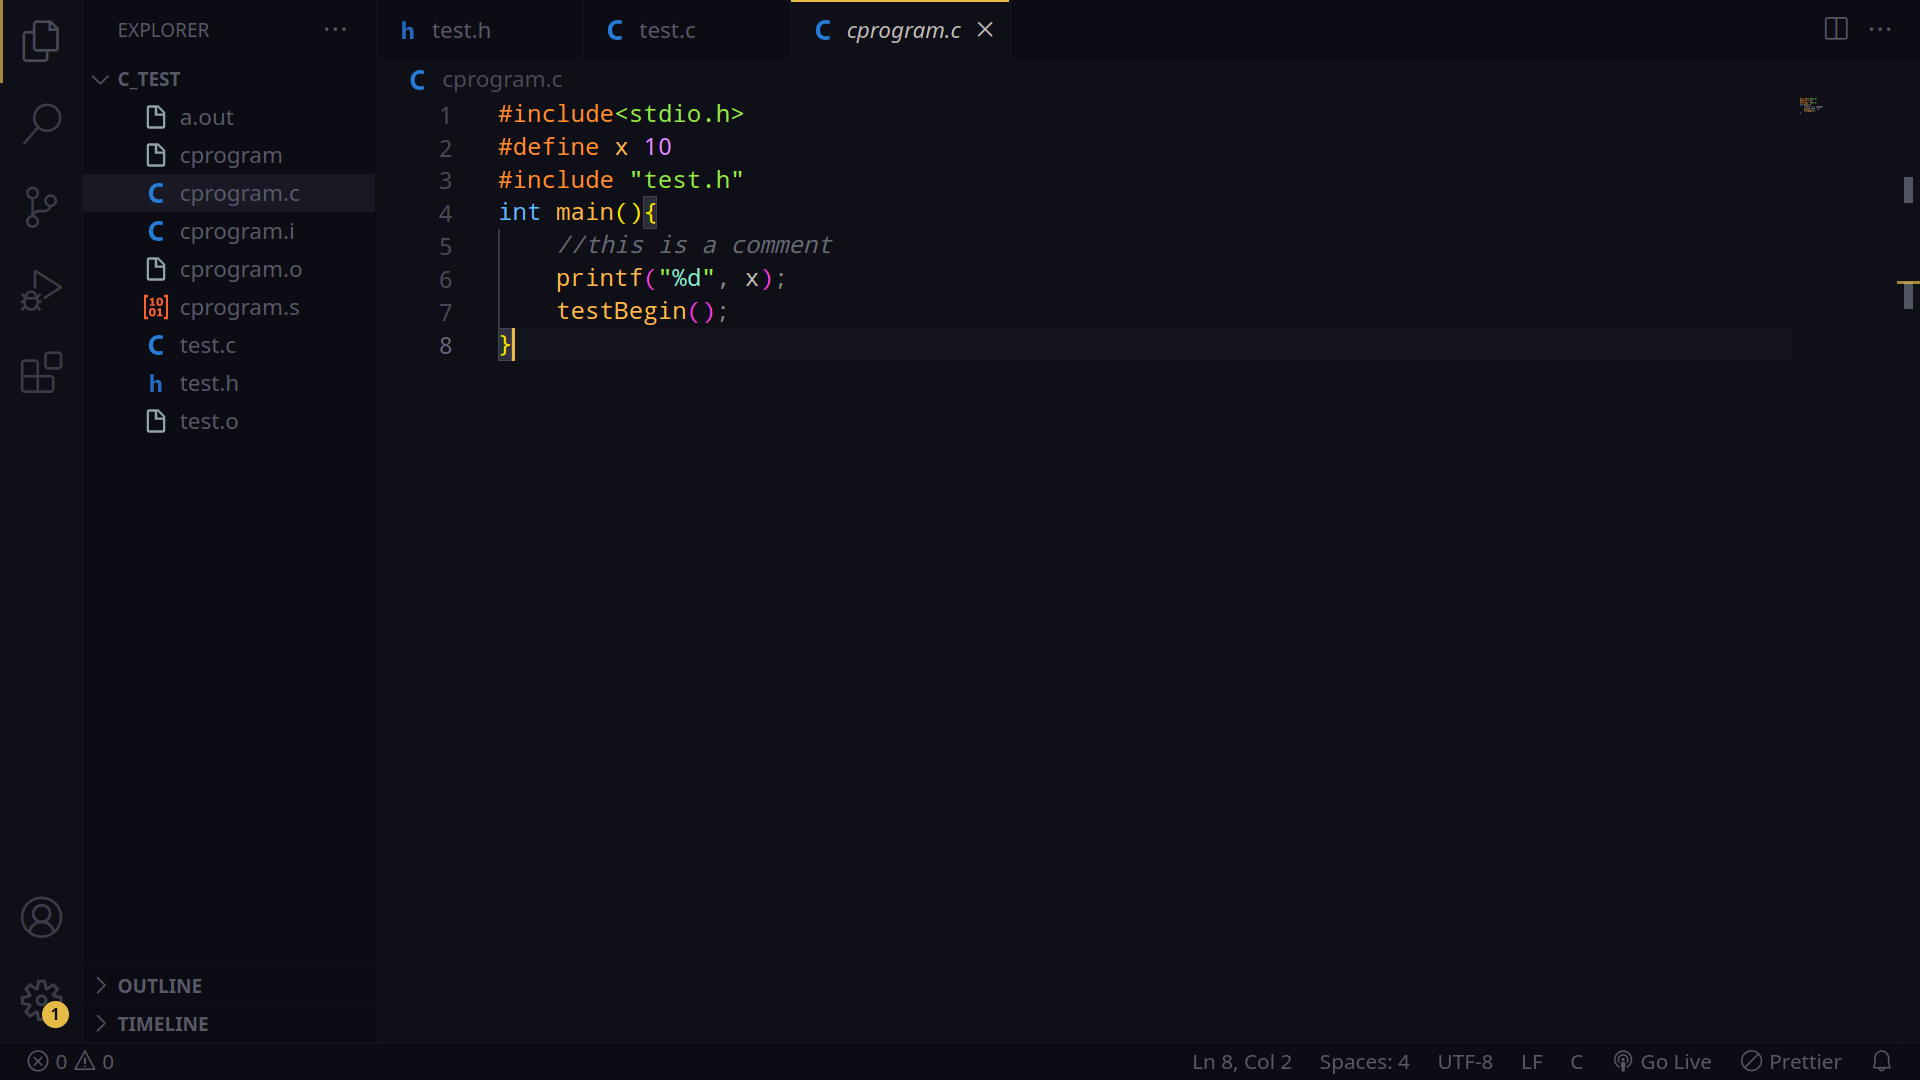Expand the TIMELINE section

click(x=162, y=1024)
